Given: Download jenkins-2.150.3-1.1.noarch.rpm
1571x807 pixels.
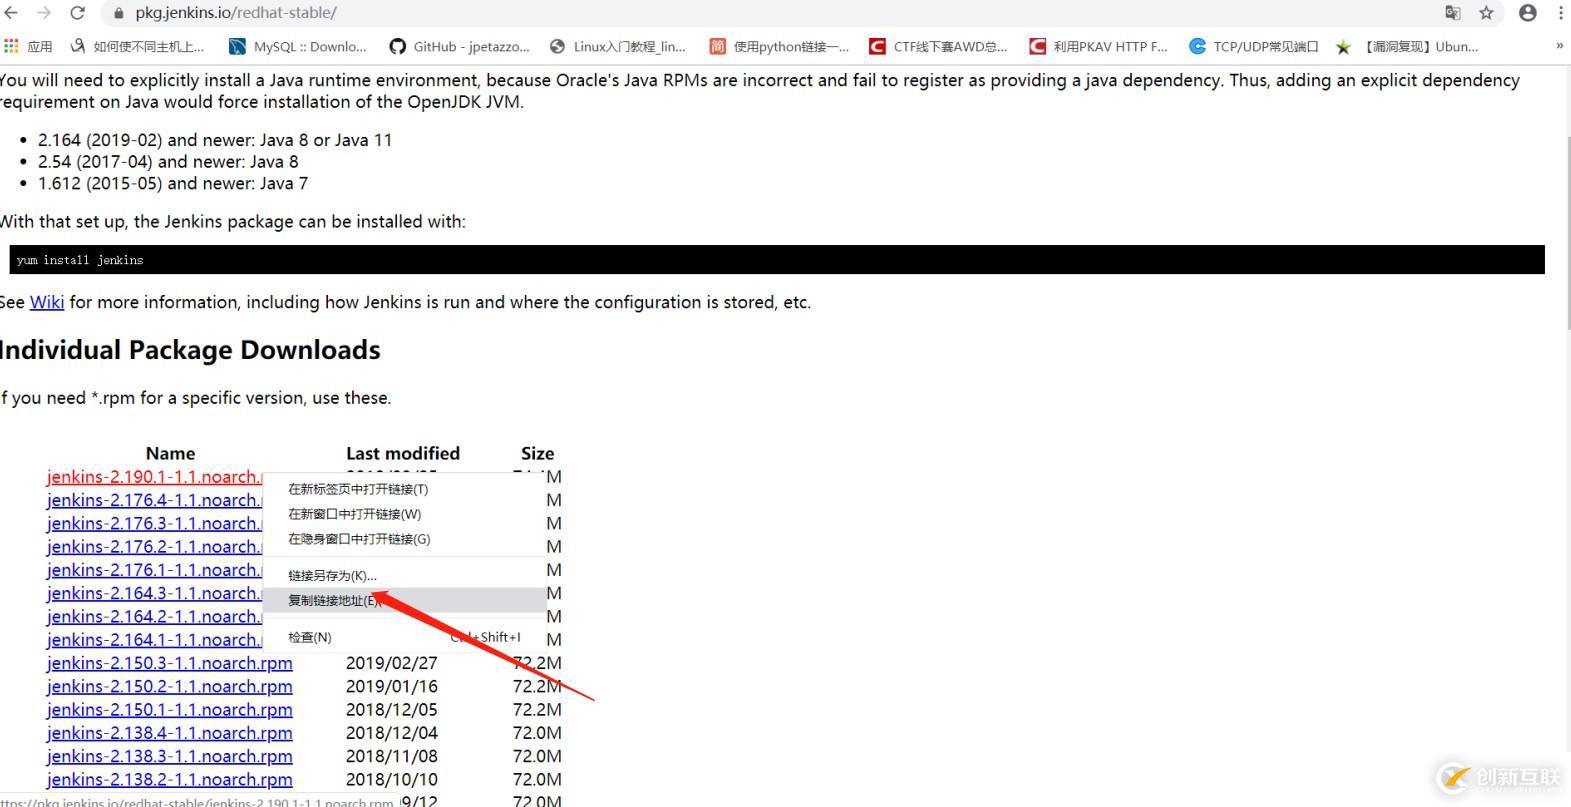Looking at the screenshot, I should tap(170, 663).
